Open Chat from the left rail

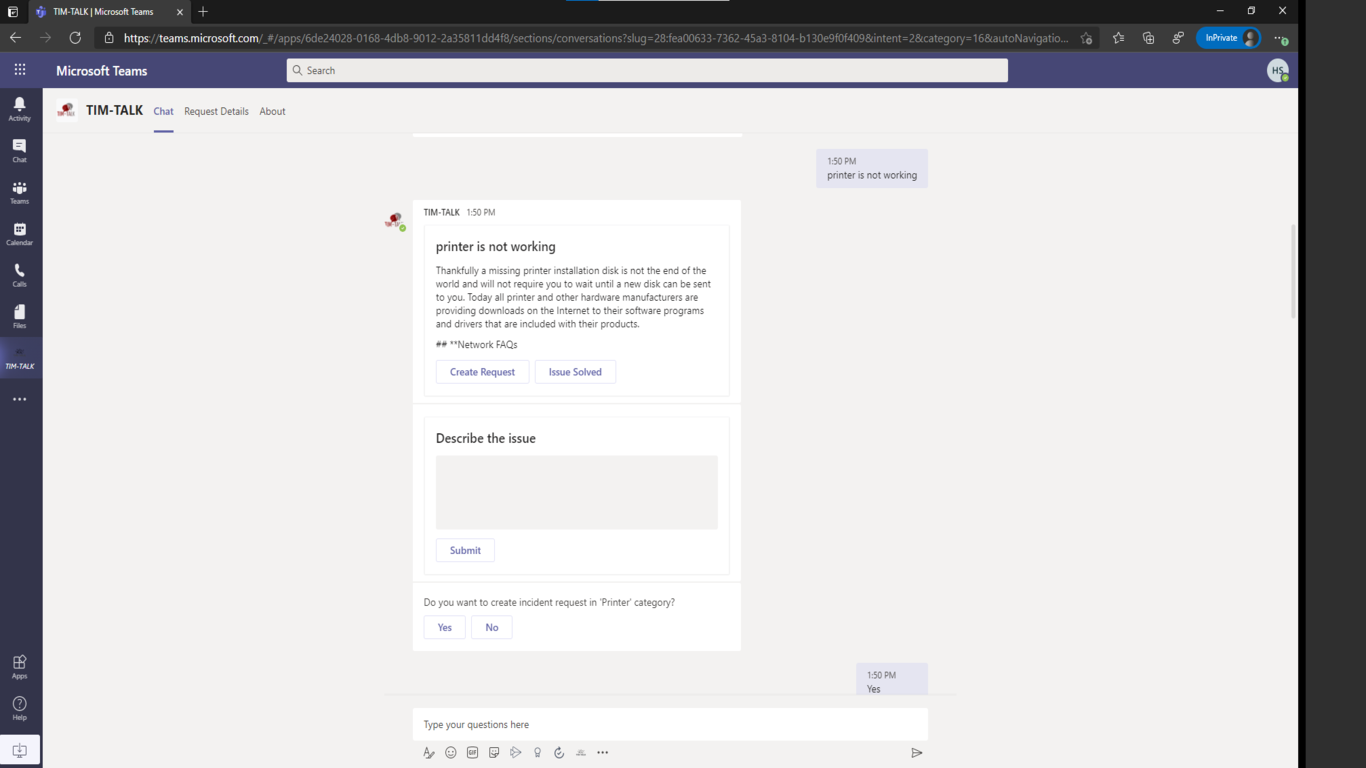tap(19, 151)
